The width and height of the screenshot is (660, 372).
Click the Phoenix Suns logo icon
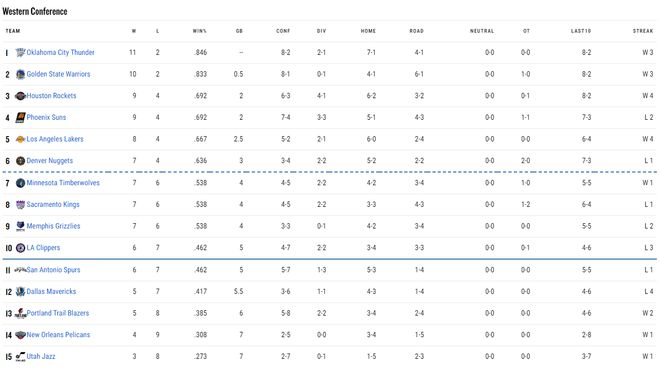[x=20, y=118]
